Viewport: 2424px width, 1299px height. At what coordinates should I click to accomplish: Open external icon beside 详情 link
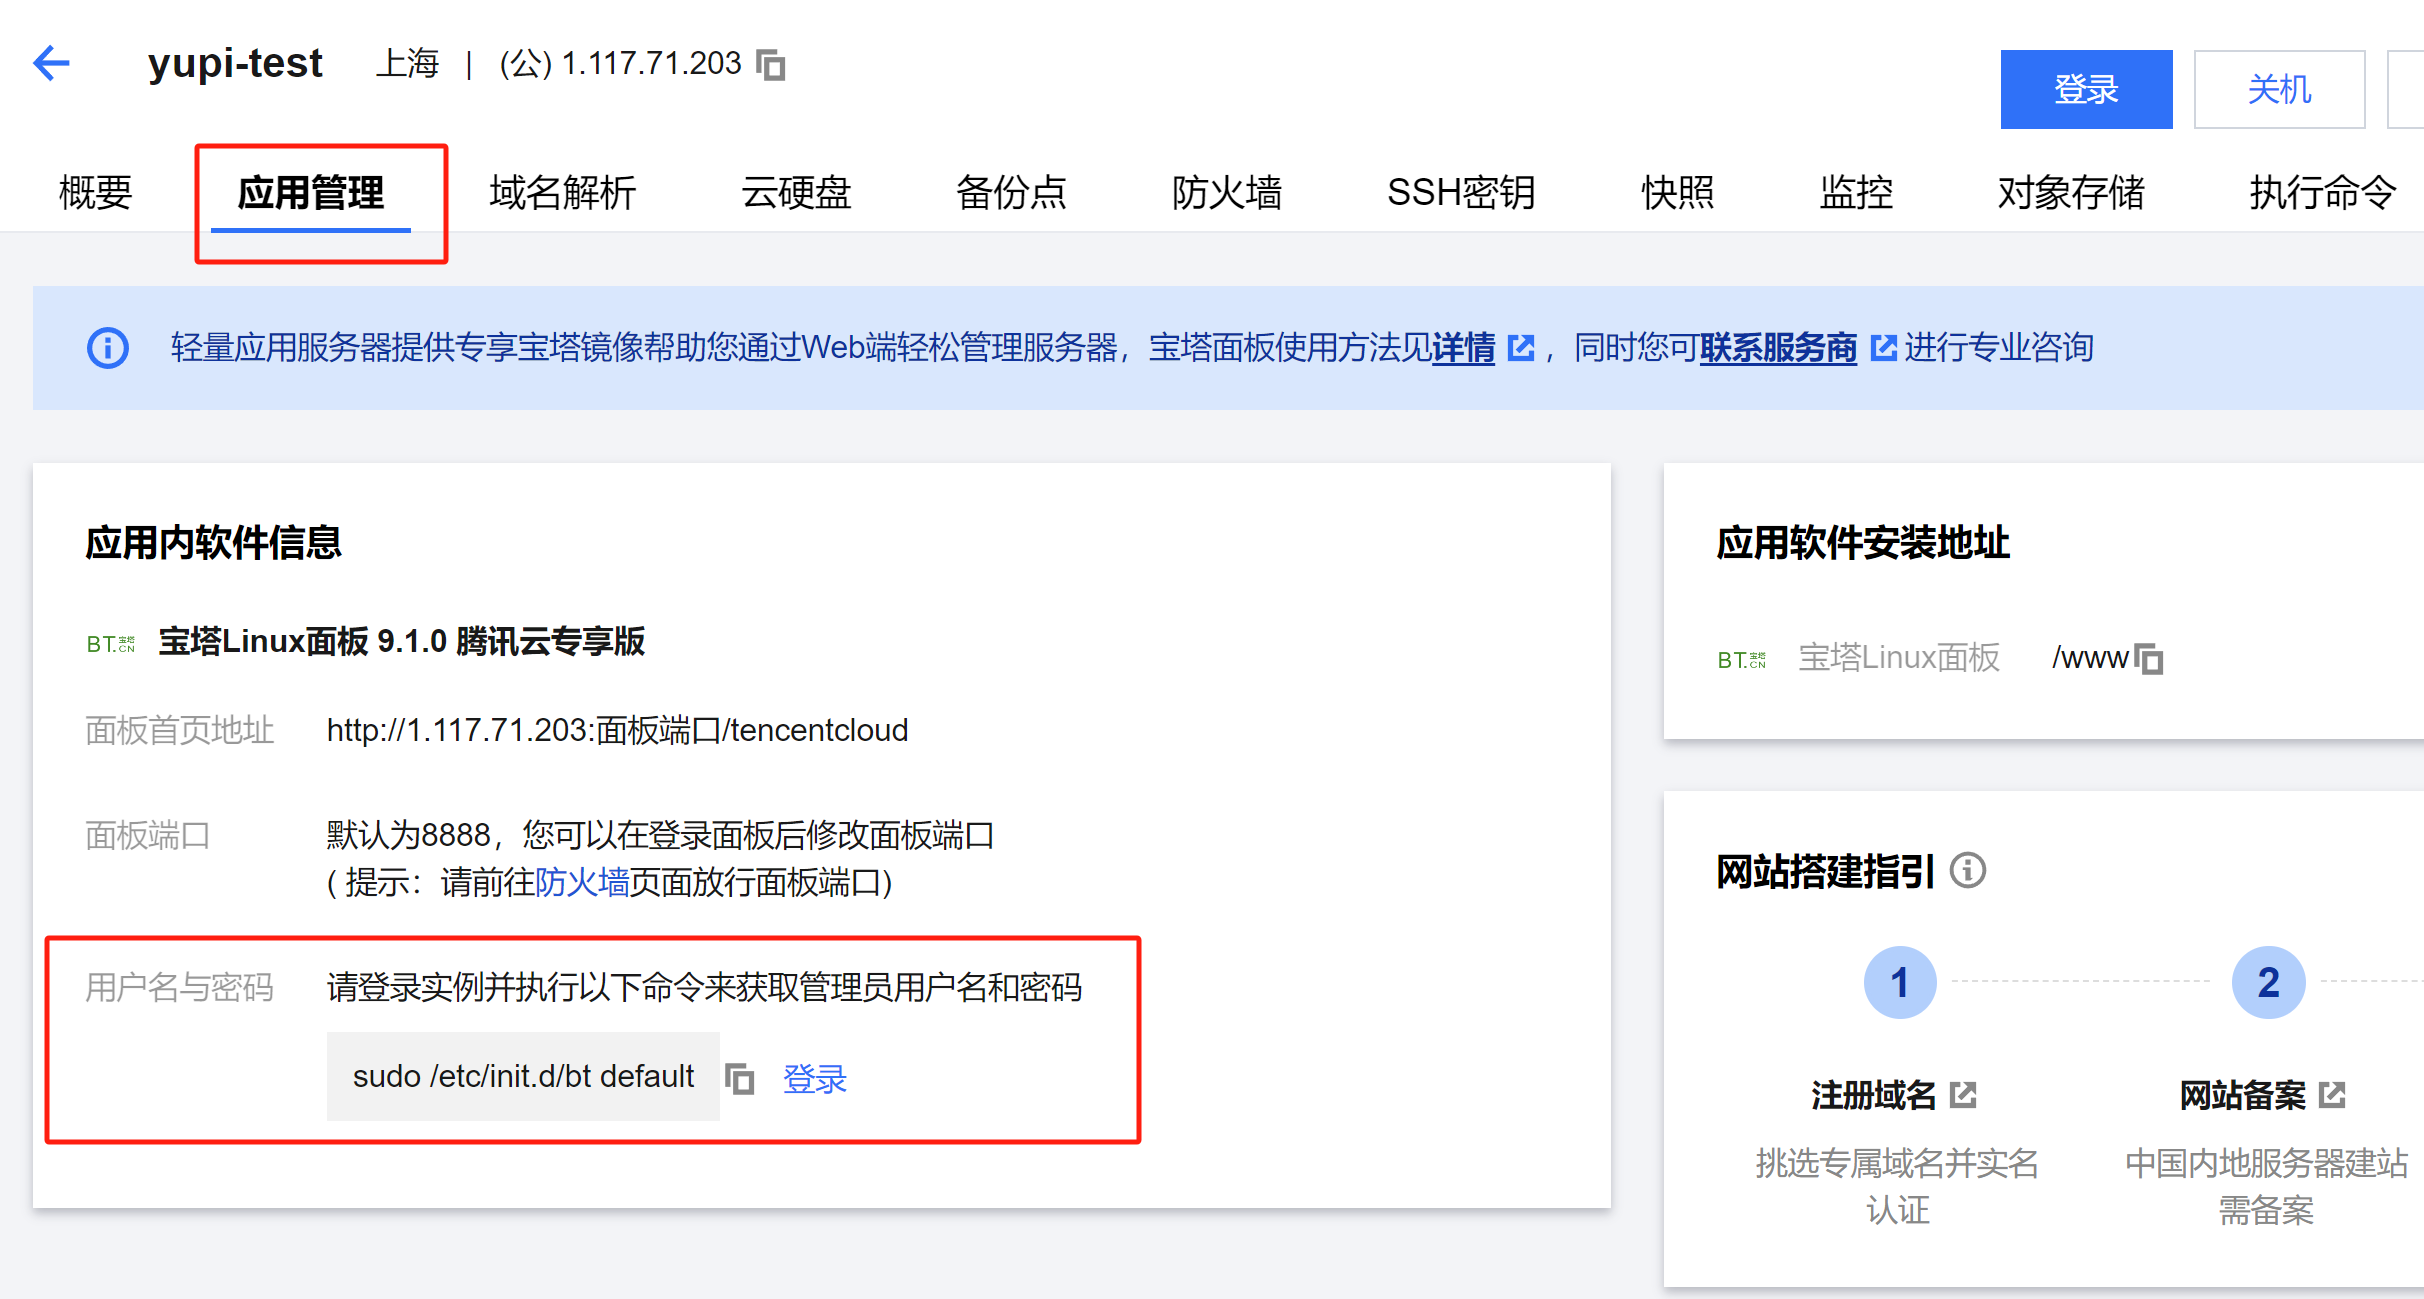1520,348
